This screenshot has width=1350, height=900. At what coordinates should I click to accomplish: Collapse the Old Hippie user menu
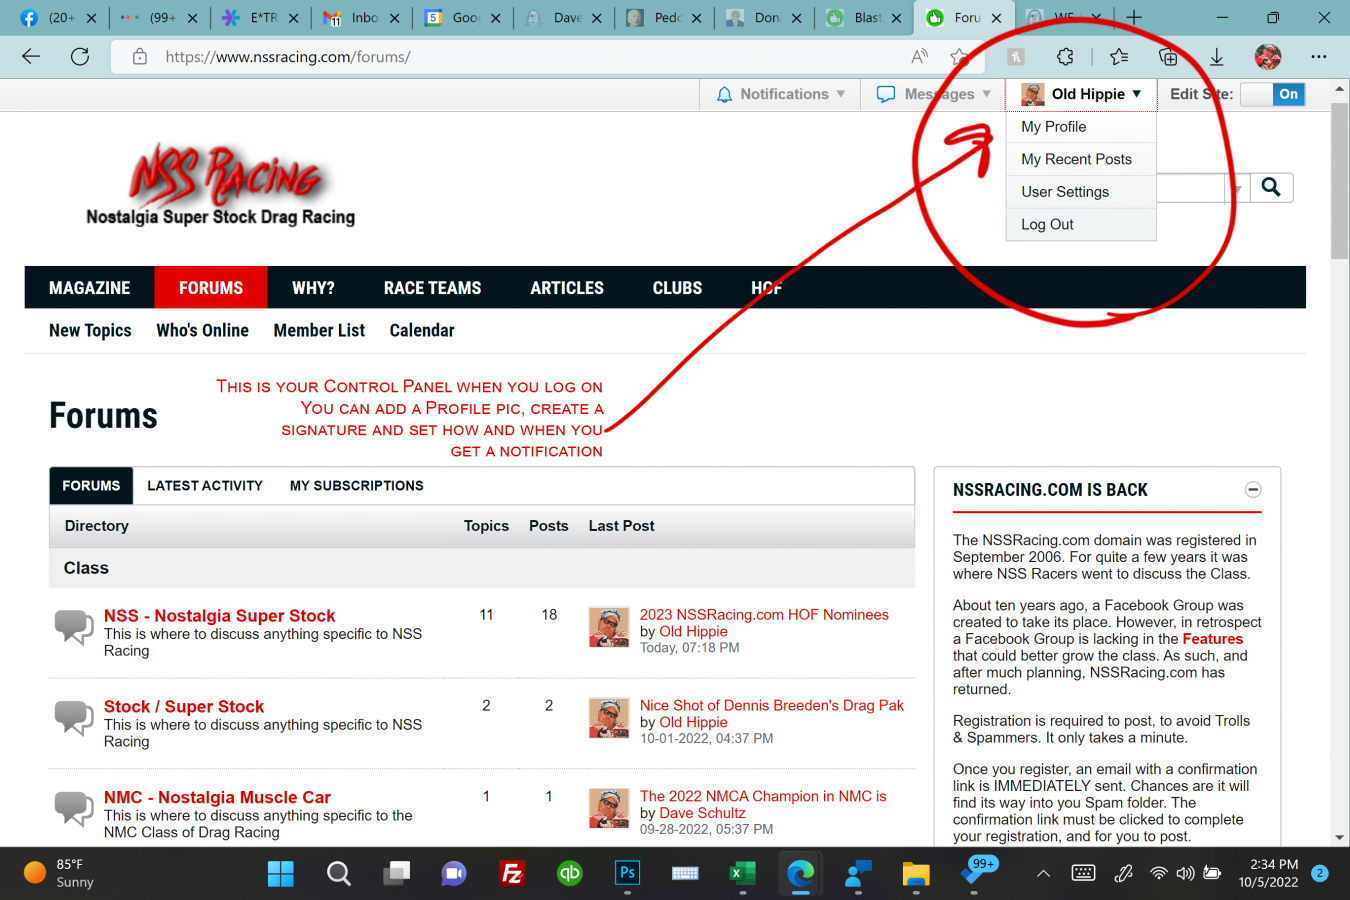click(1081, 94)
